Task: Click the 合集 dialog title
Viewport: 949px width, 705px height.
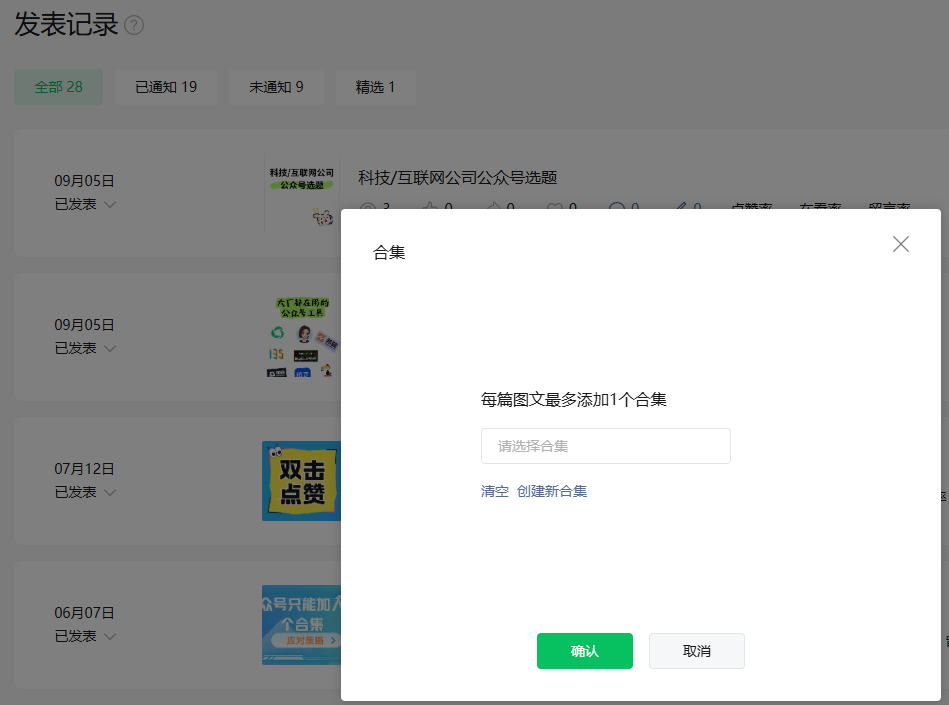Action: 389,252
